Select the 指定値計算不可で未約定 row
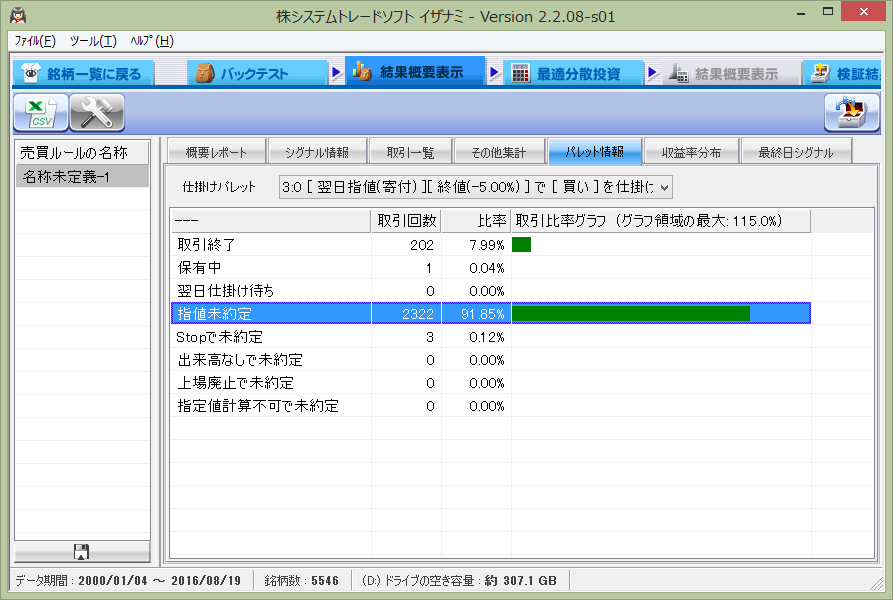The height and width of the screenshot is (600, 893). tap(491, 406)
